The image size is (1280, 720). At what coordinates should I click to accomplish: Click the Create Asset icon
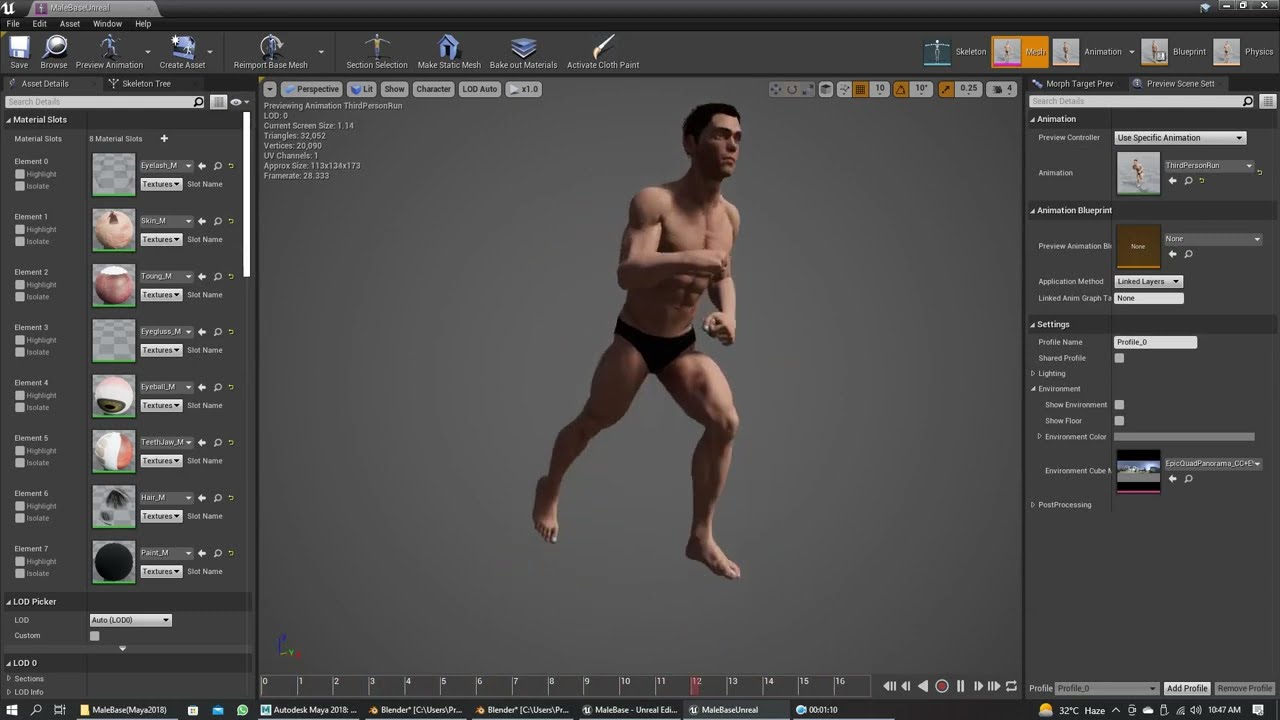click(x=182, y=52)
